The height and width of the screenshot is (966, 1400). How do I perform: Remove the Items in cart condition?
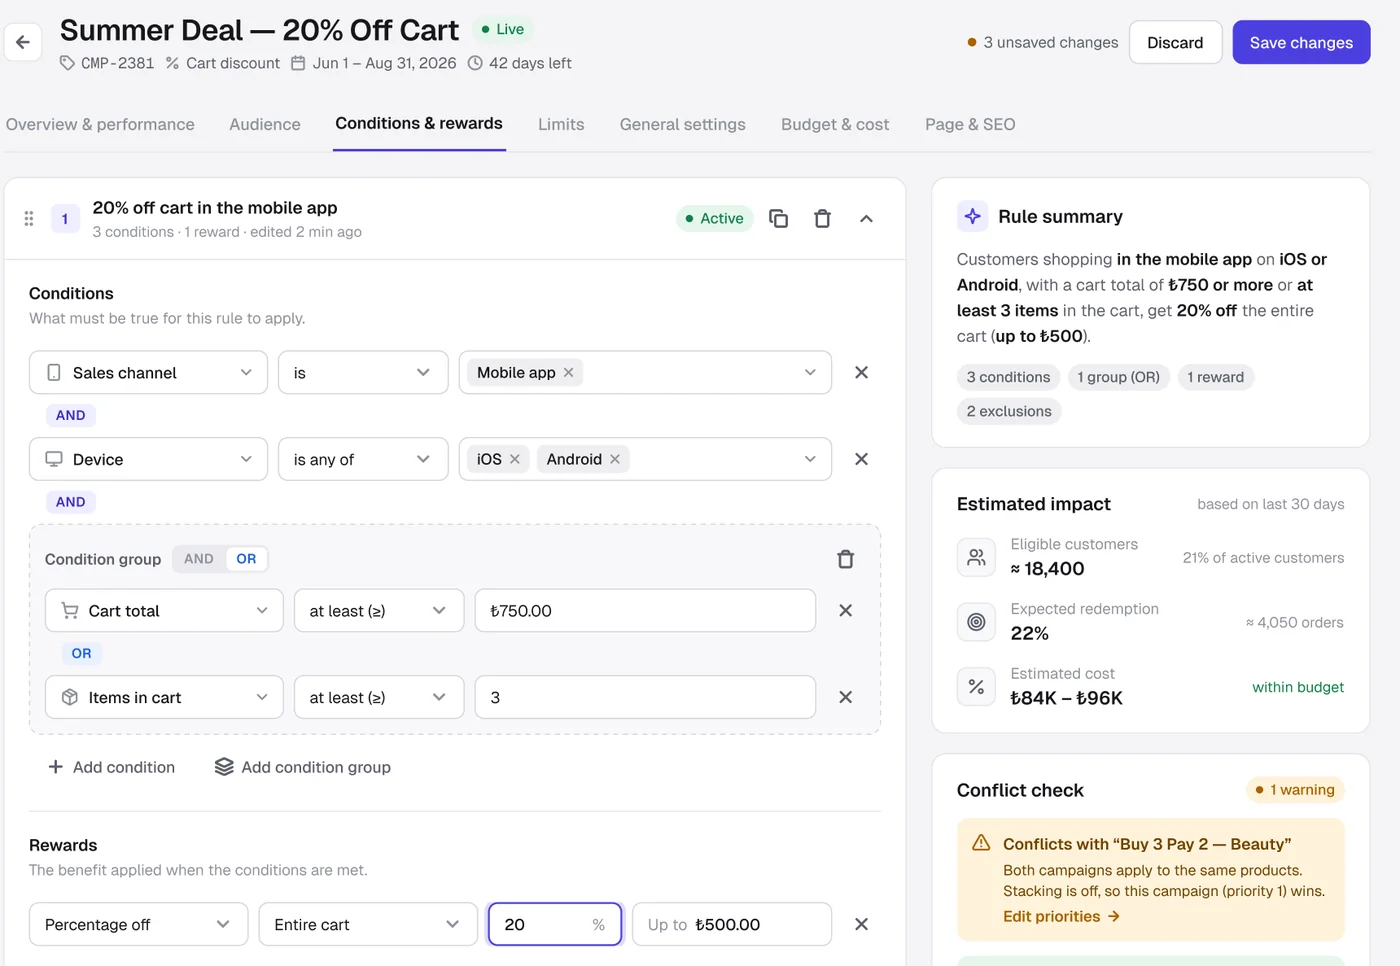point(845,698)
